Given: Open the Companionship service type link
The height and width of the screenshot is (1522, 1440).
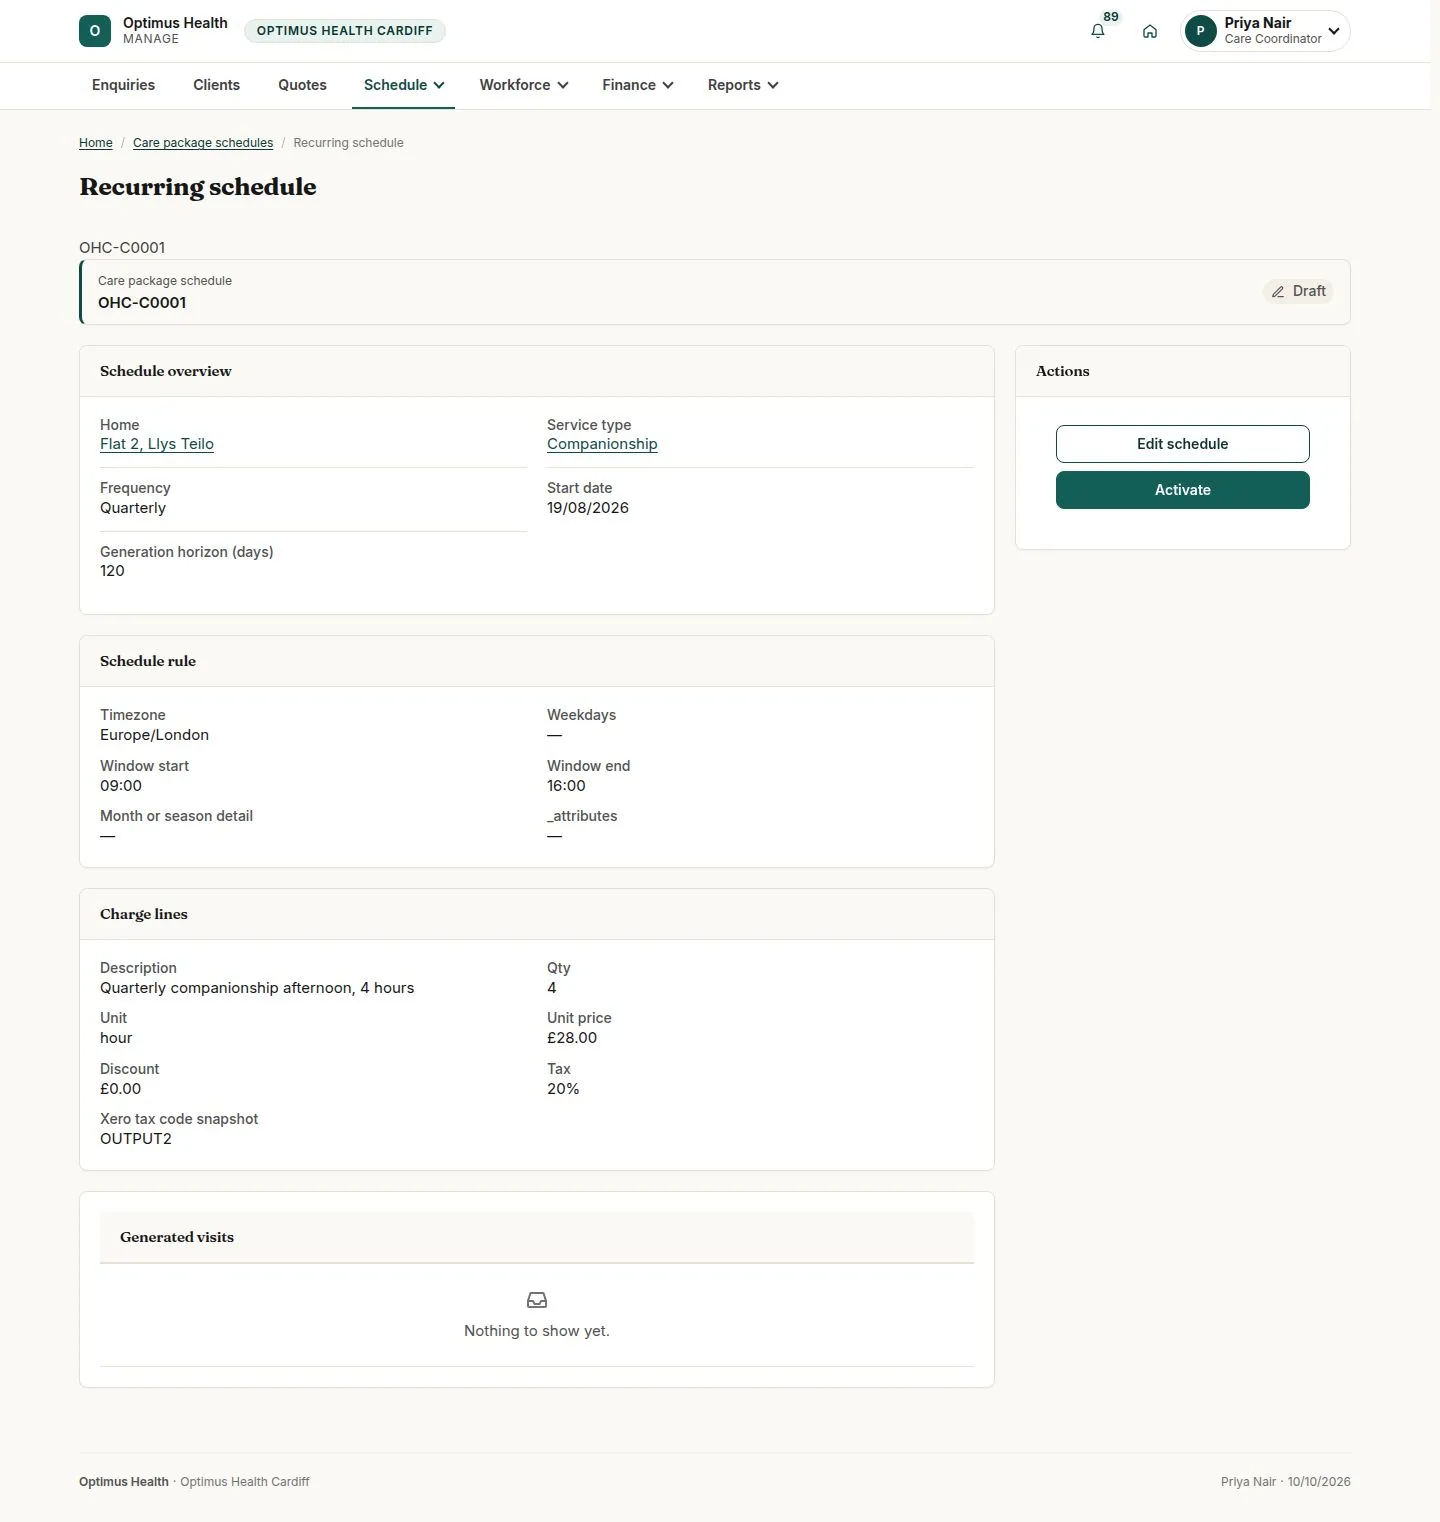Looking at the screenshot, I should coord(602,444).
